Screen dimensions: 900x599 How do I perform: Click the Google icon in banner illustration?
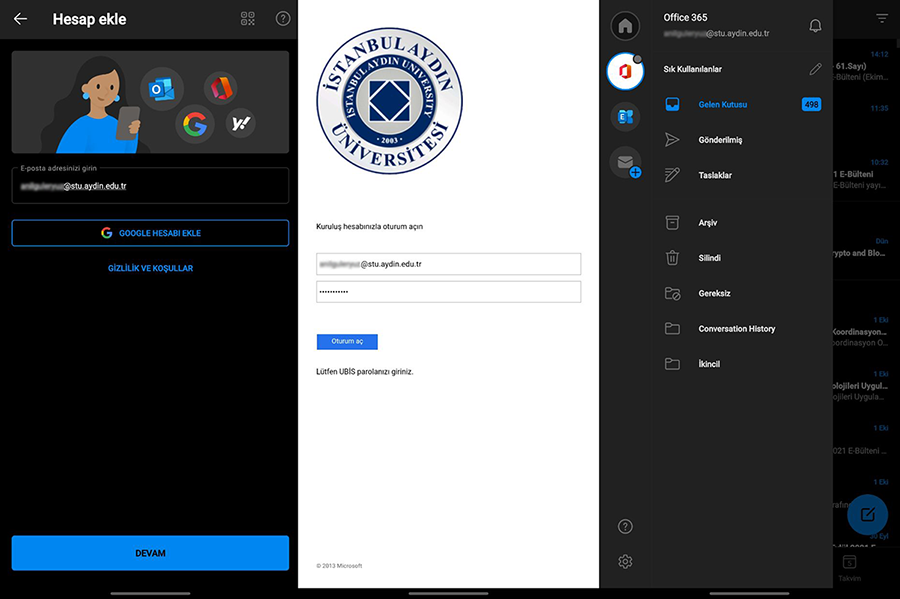click(x=195, y=124)
